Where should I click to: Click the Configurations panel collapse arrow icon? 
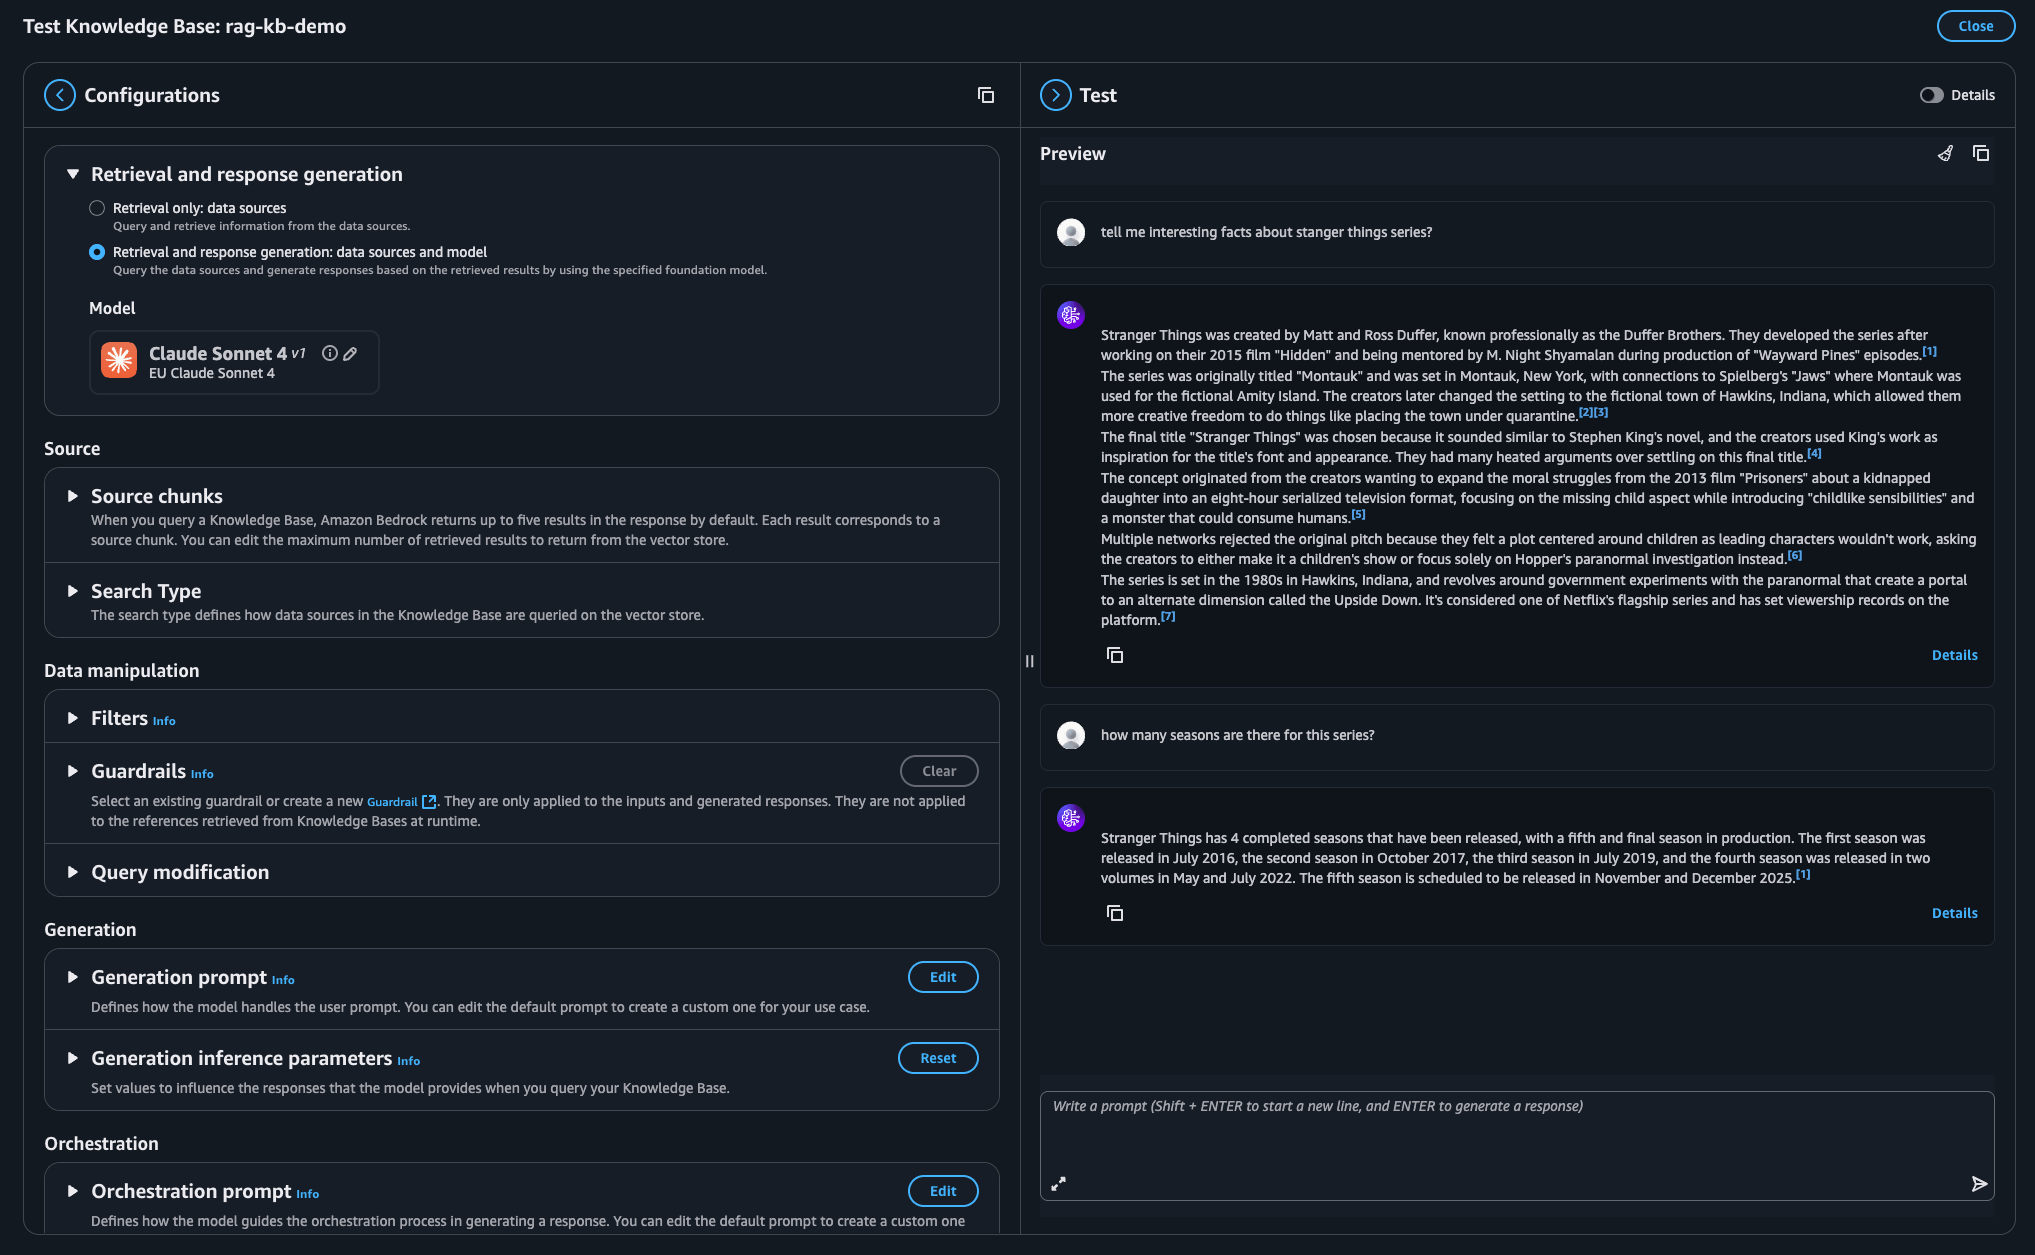pyautogui.click(x=60, y=95)
